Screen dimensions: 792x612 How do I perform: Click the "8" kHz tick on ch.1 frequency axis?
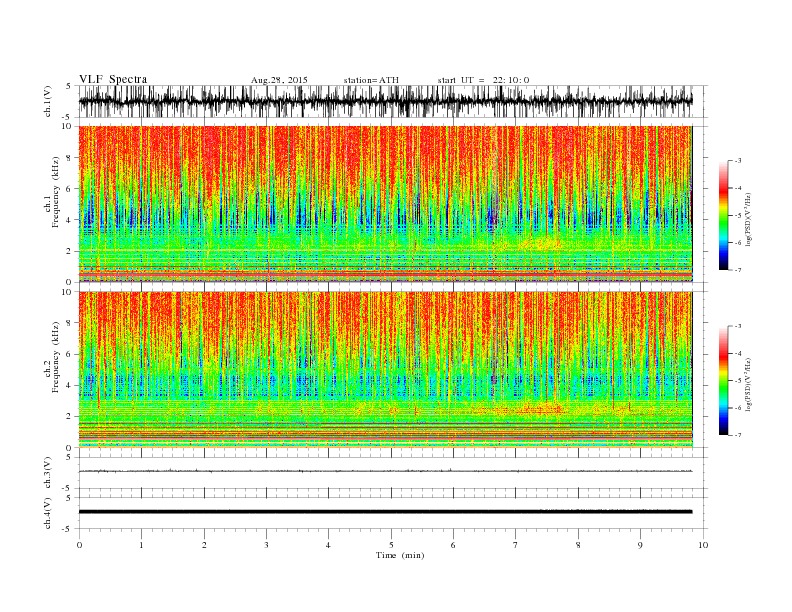(70, 158)
